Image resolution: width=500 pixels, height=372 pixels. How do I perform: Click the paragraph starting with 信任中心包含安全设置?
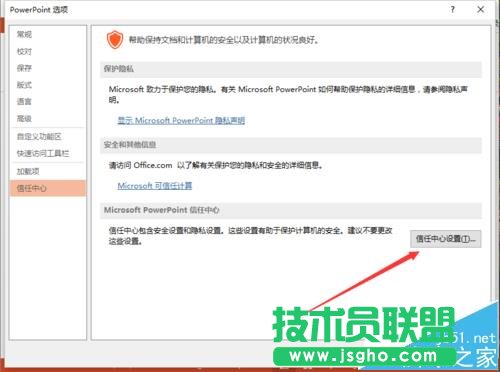pos(250,235)
